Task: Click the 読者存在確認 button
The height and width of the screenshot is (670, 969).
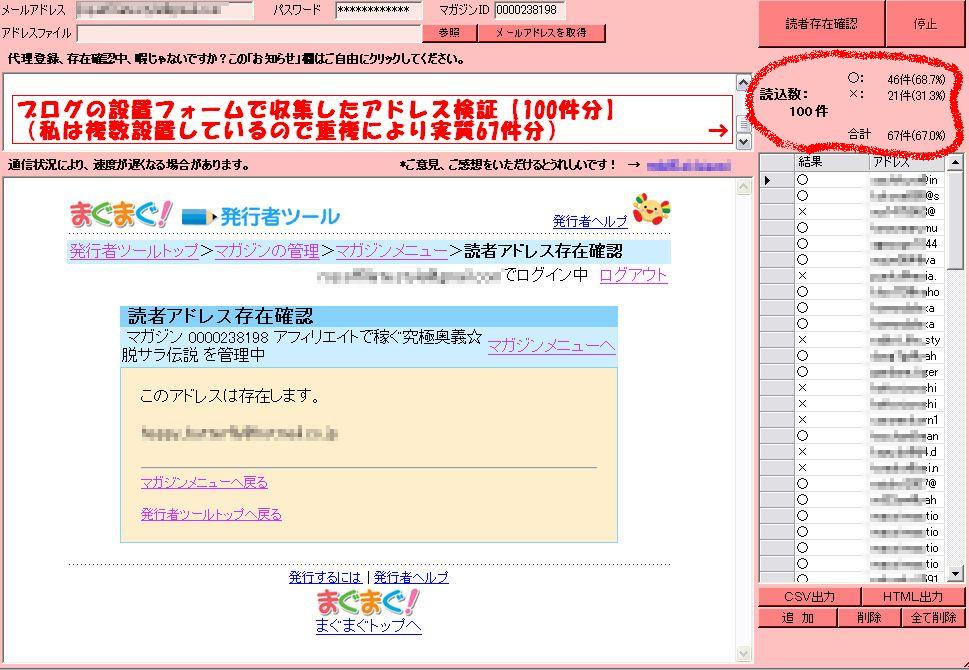Action: 821,24
